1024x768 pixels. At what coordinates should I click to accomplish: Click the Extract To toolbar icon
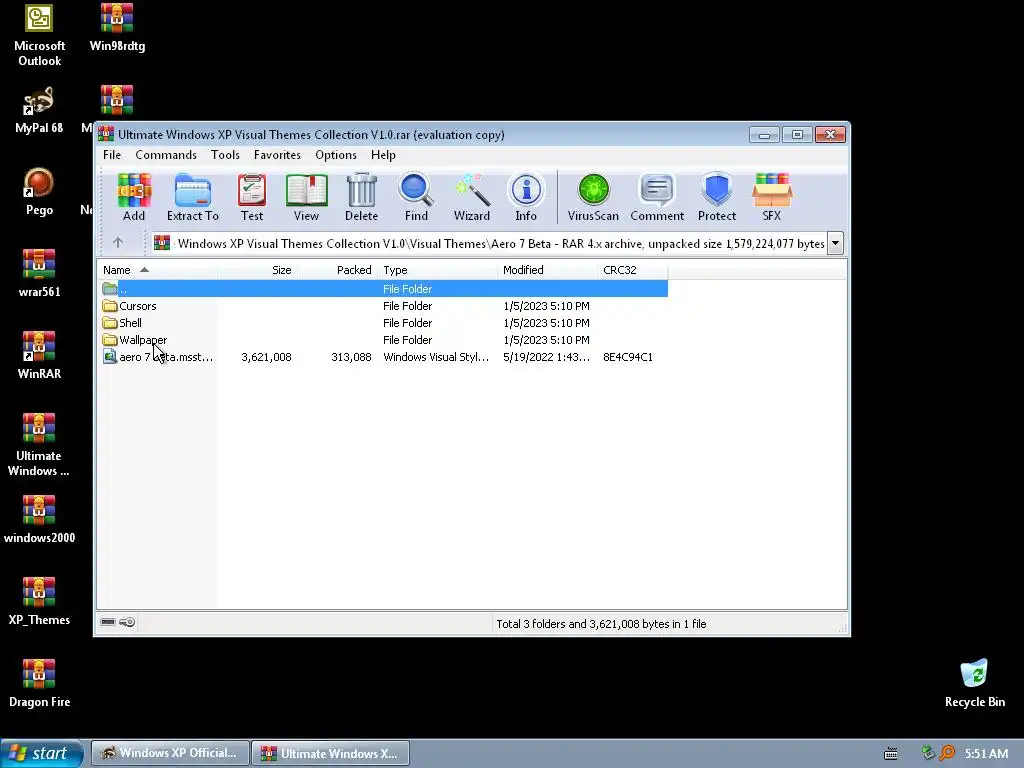[x=193, y=197]
